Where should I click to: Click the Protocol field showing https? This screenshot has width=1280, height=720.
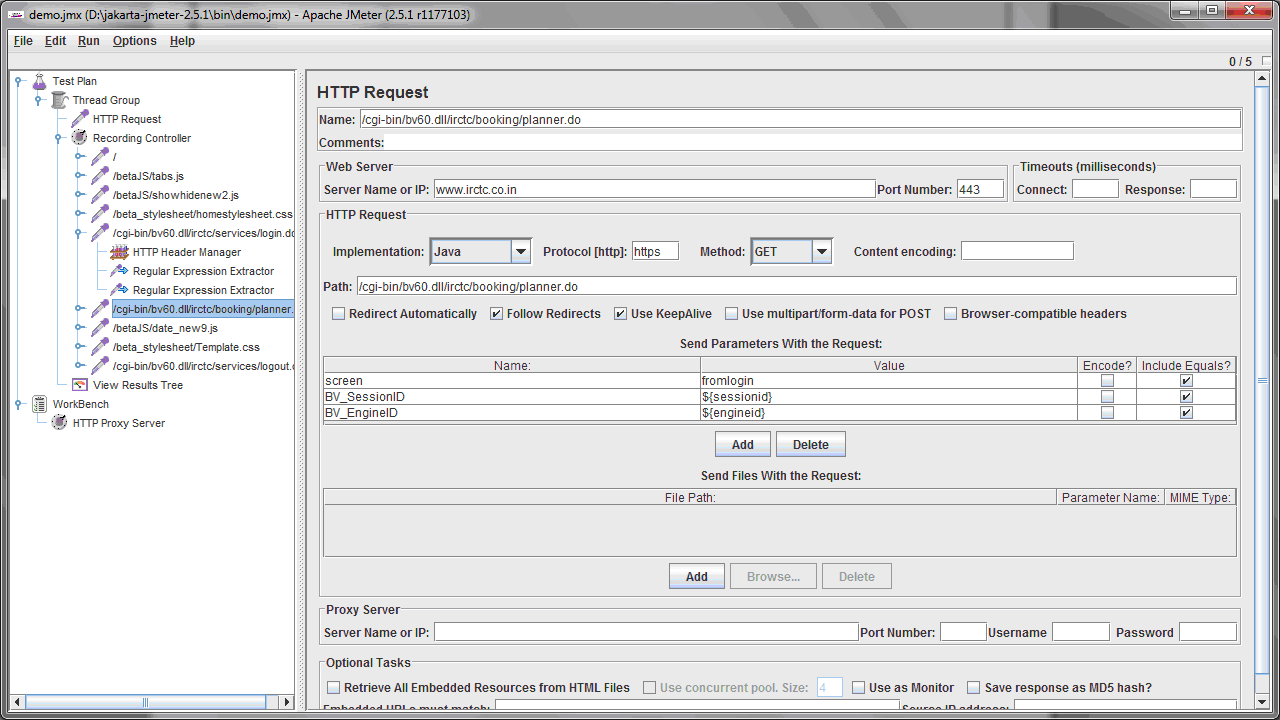click(655, 251)
